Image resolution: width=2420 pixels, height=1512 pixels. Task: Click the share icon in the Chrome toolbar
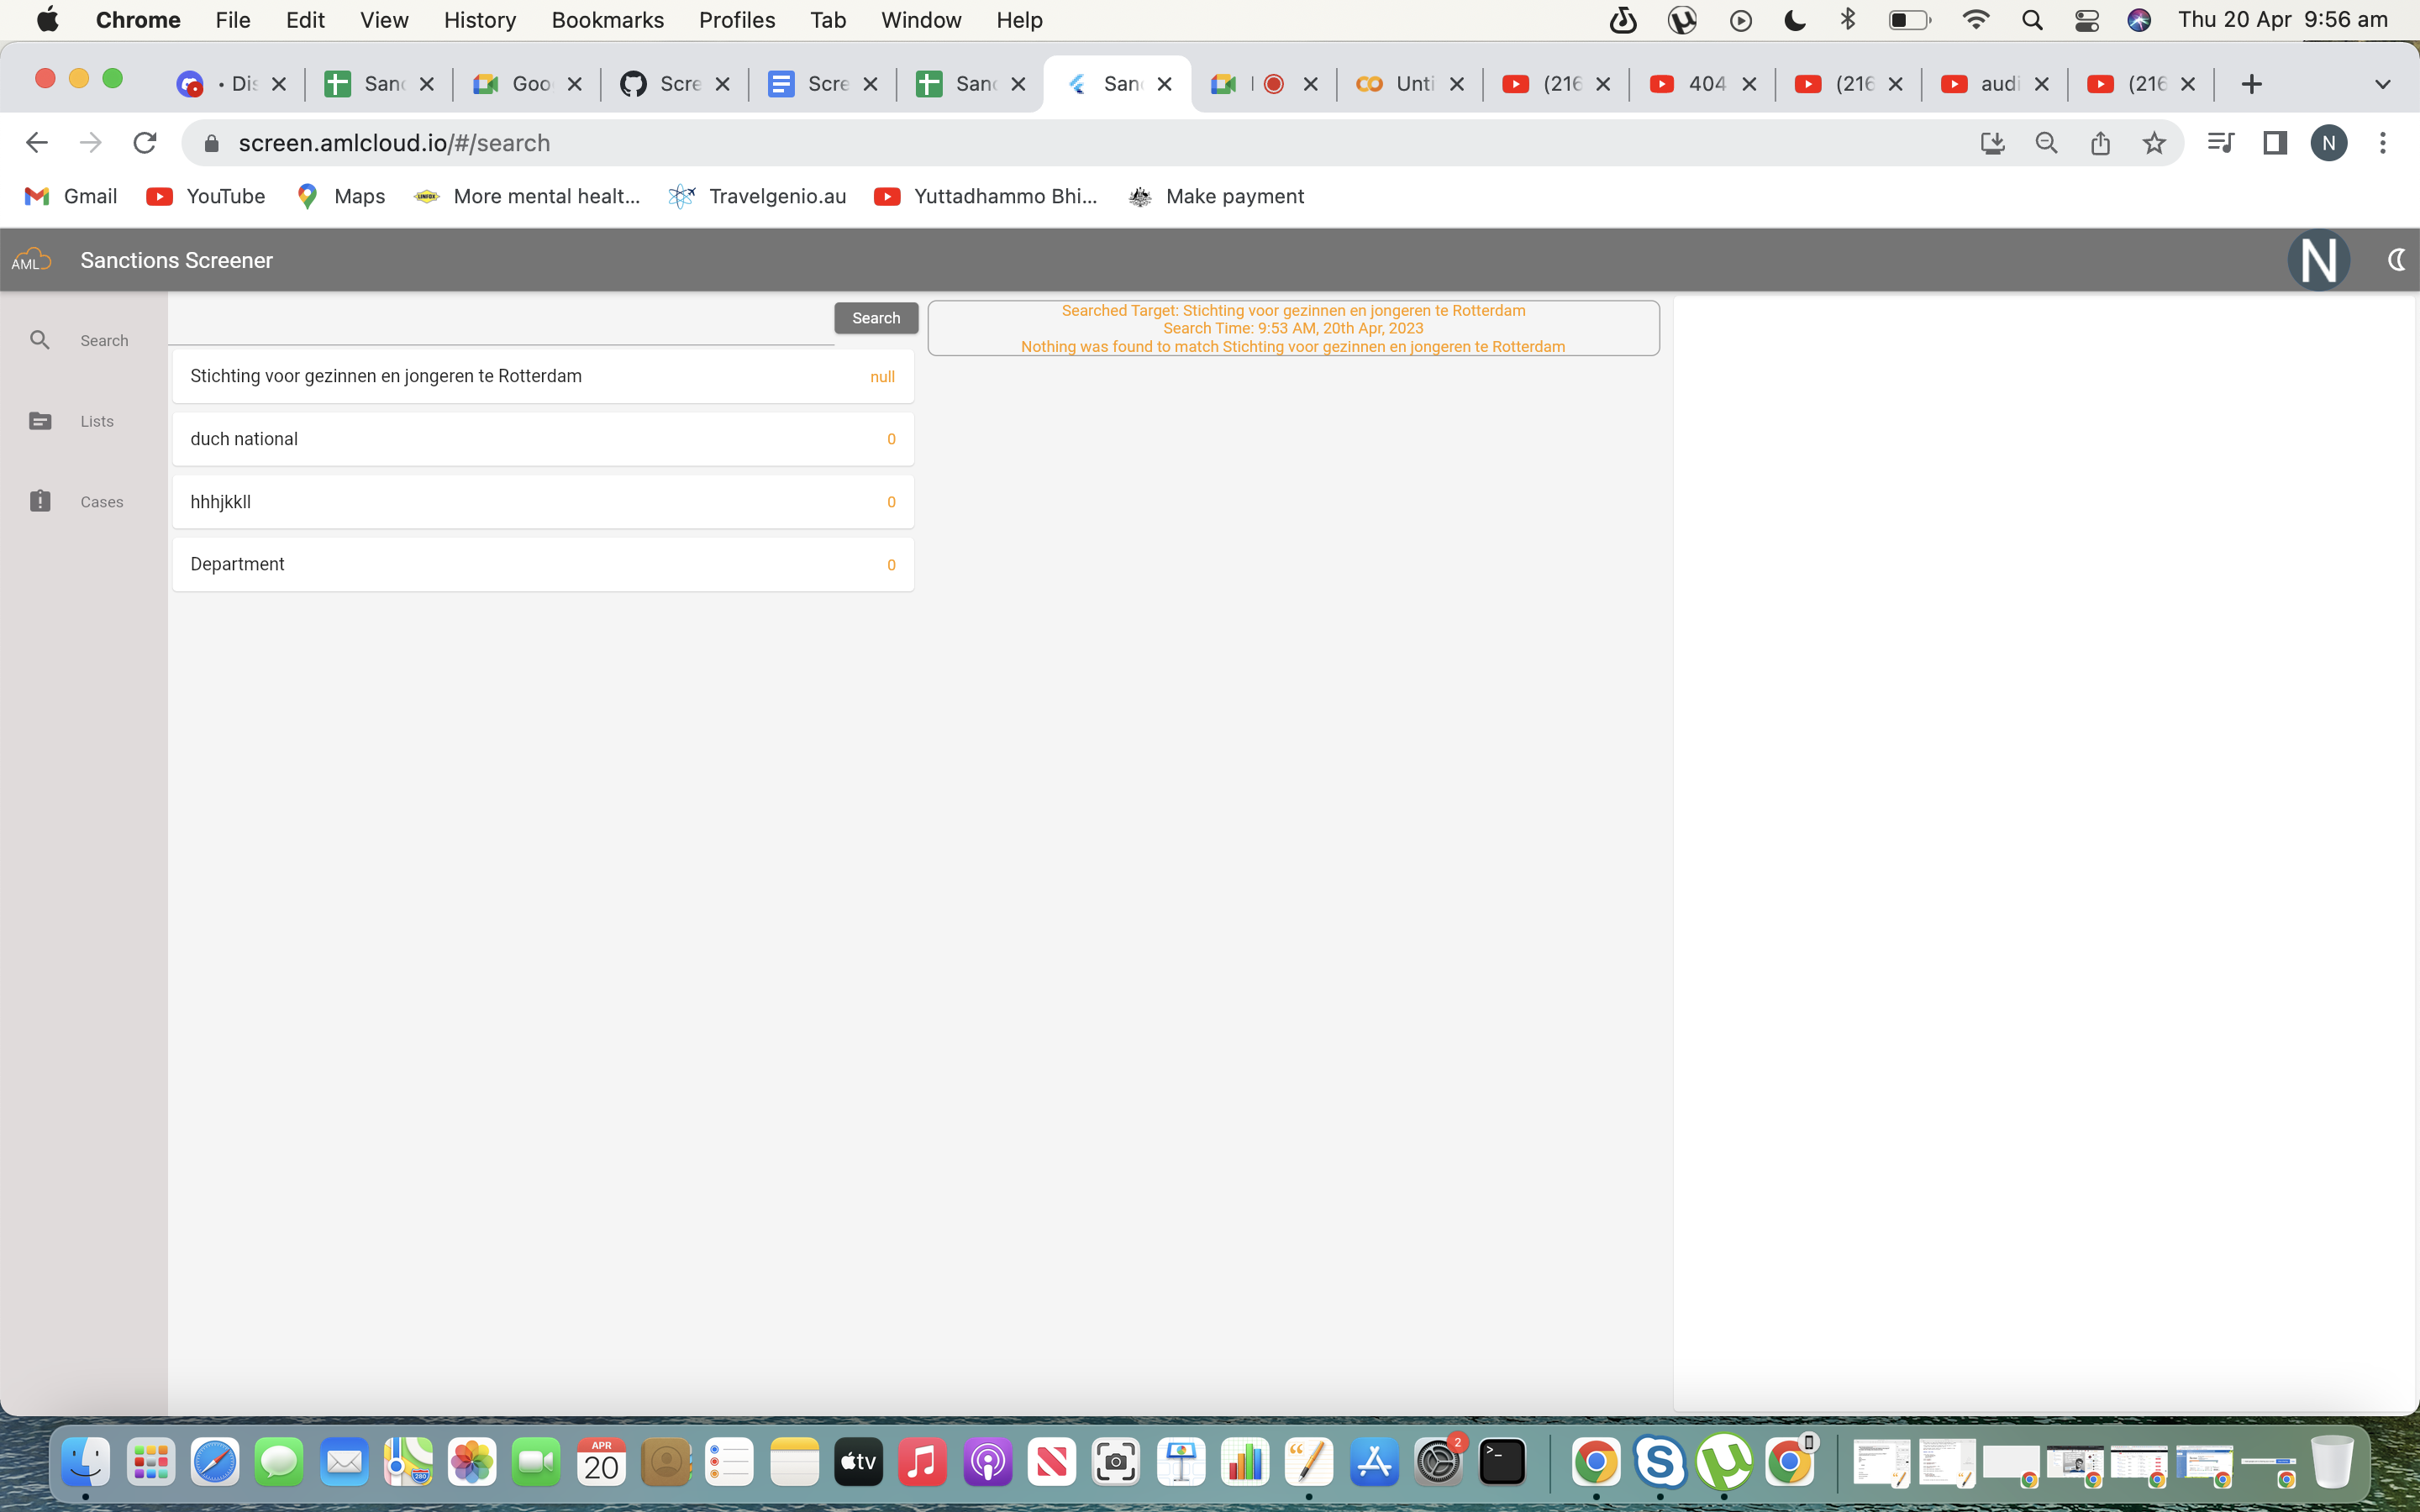(2099, 143)
